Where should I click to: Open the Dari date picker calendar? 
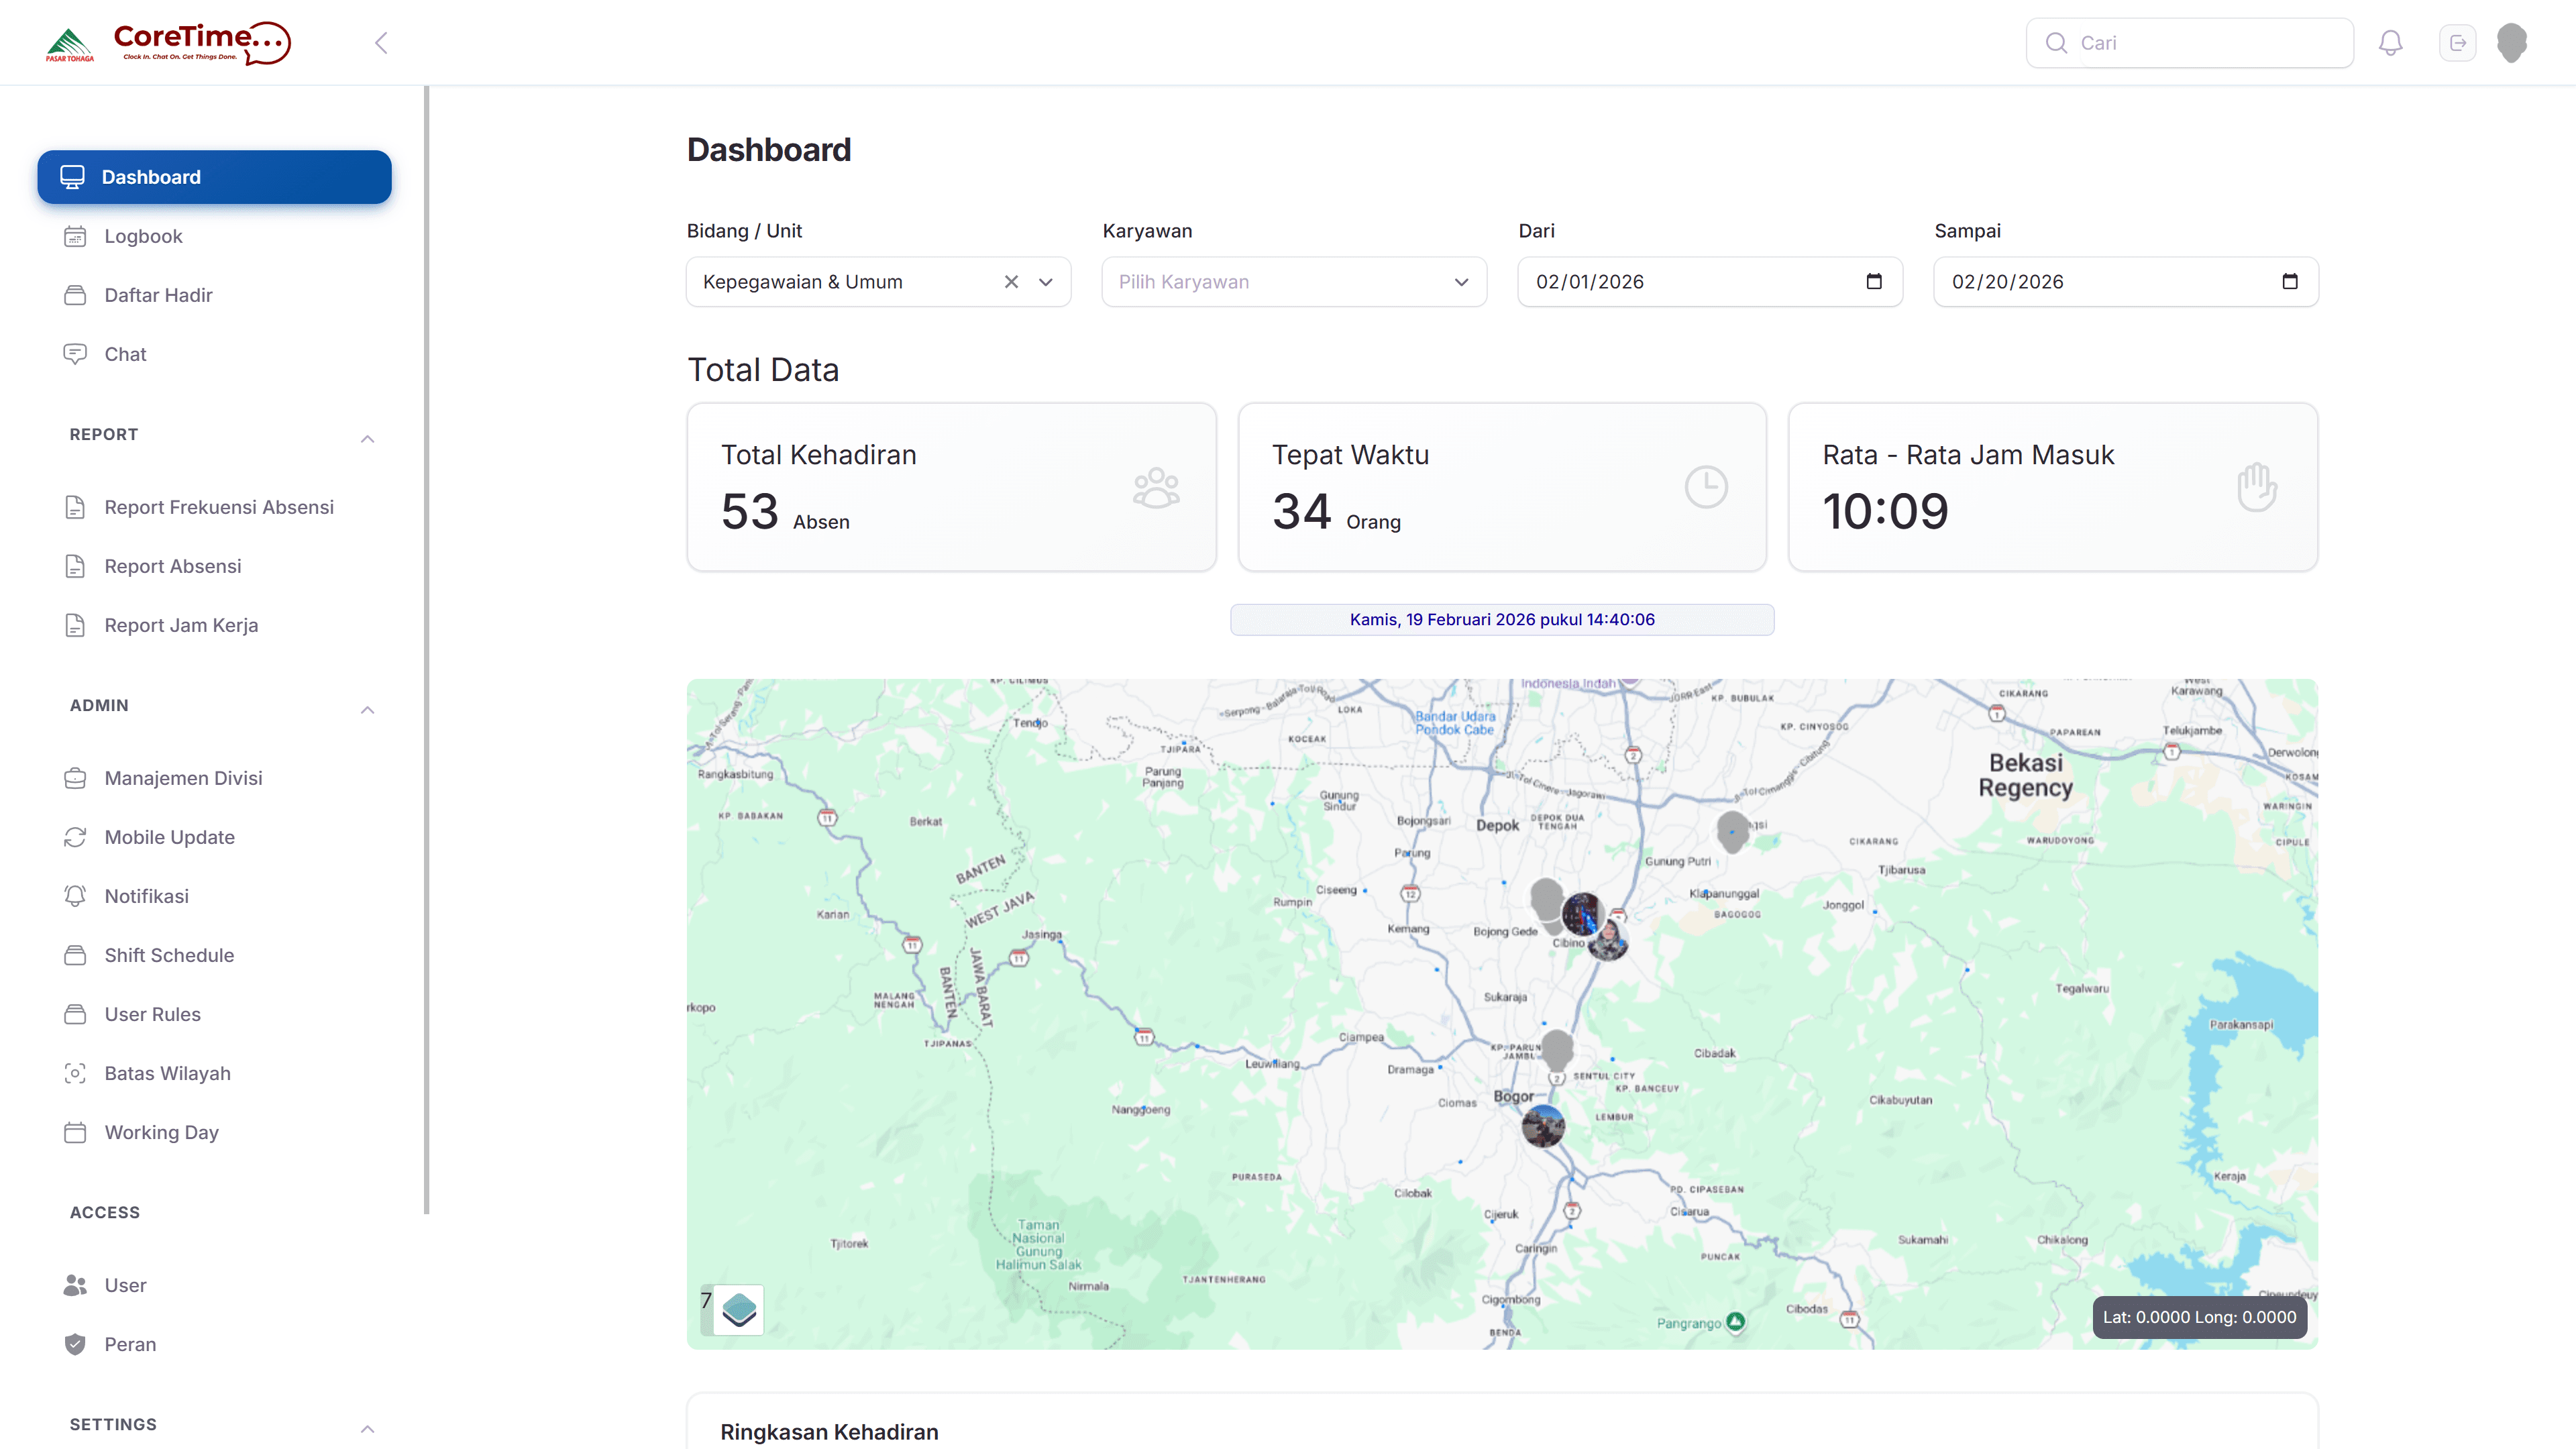(x=1872, y=282)
